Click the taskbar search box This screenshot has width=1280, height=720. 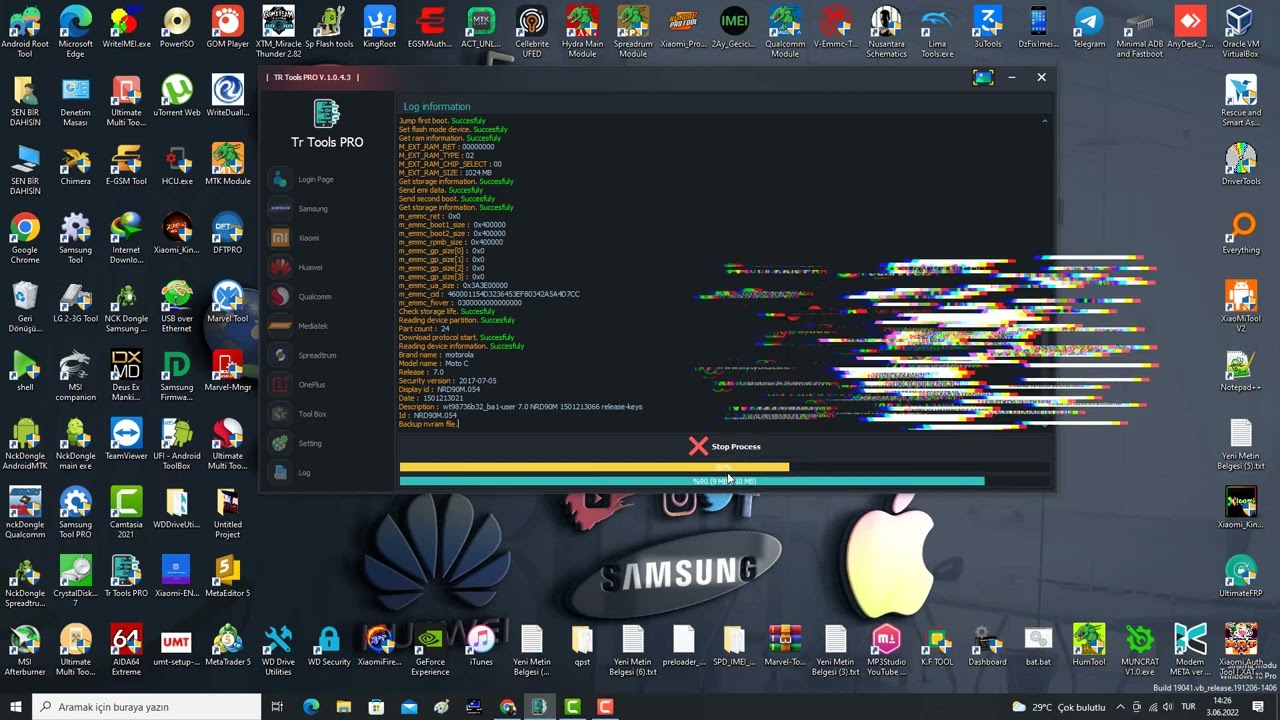pos(147,707)
